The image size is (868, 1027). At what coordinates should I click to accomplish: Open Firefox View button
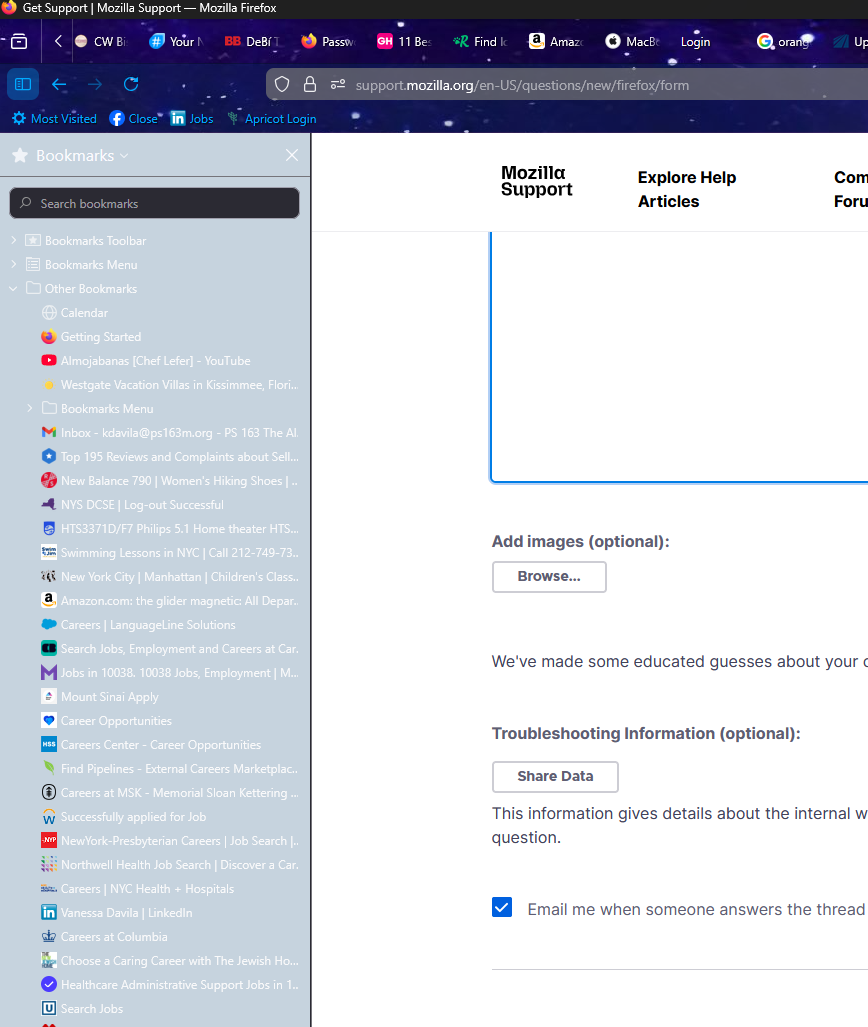coord(19,42)
